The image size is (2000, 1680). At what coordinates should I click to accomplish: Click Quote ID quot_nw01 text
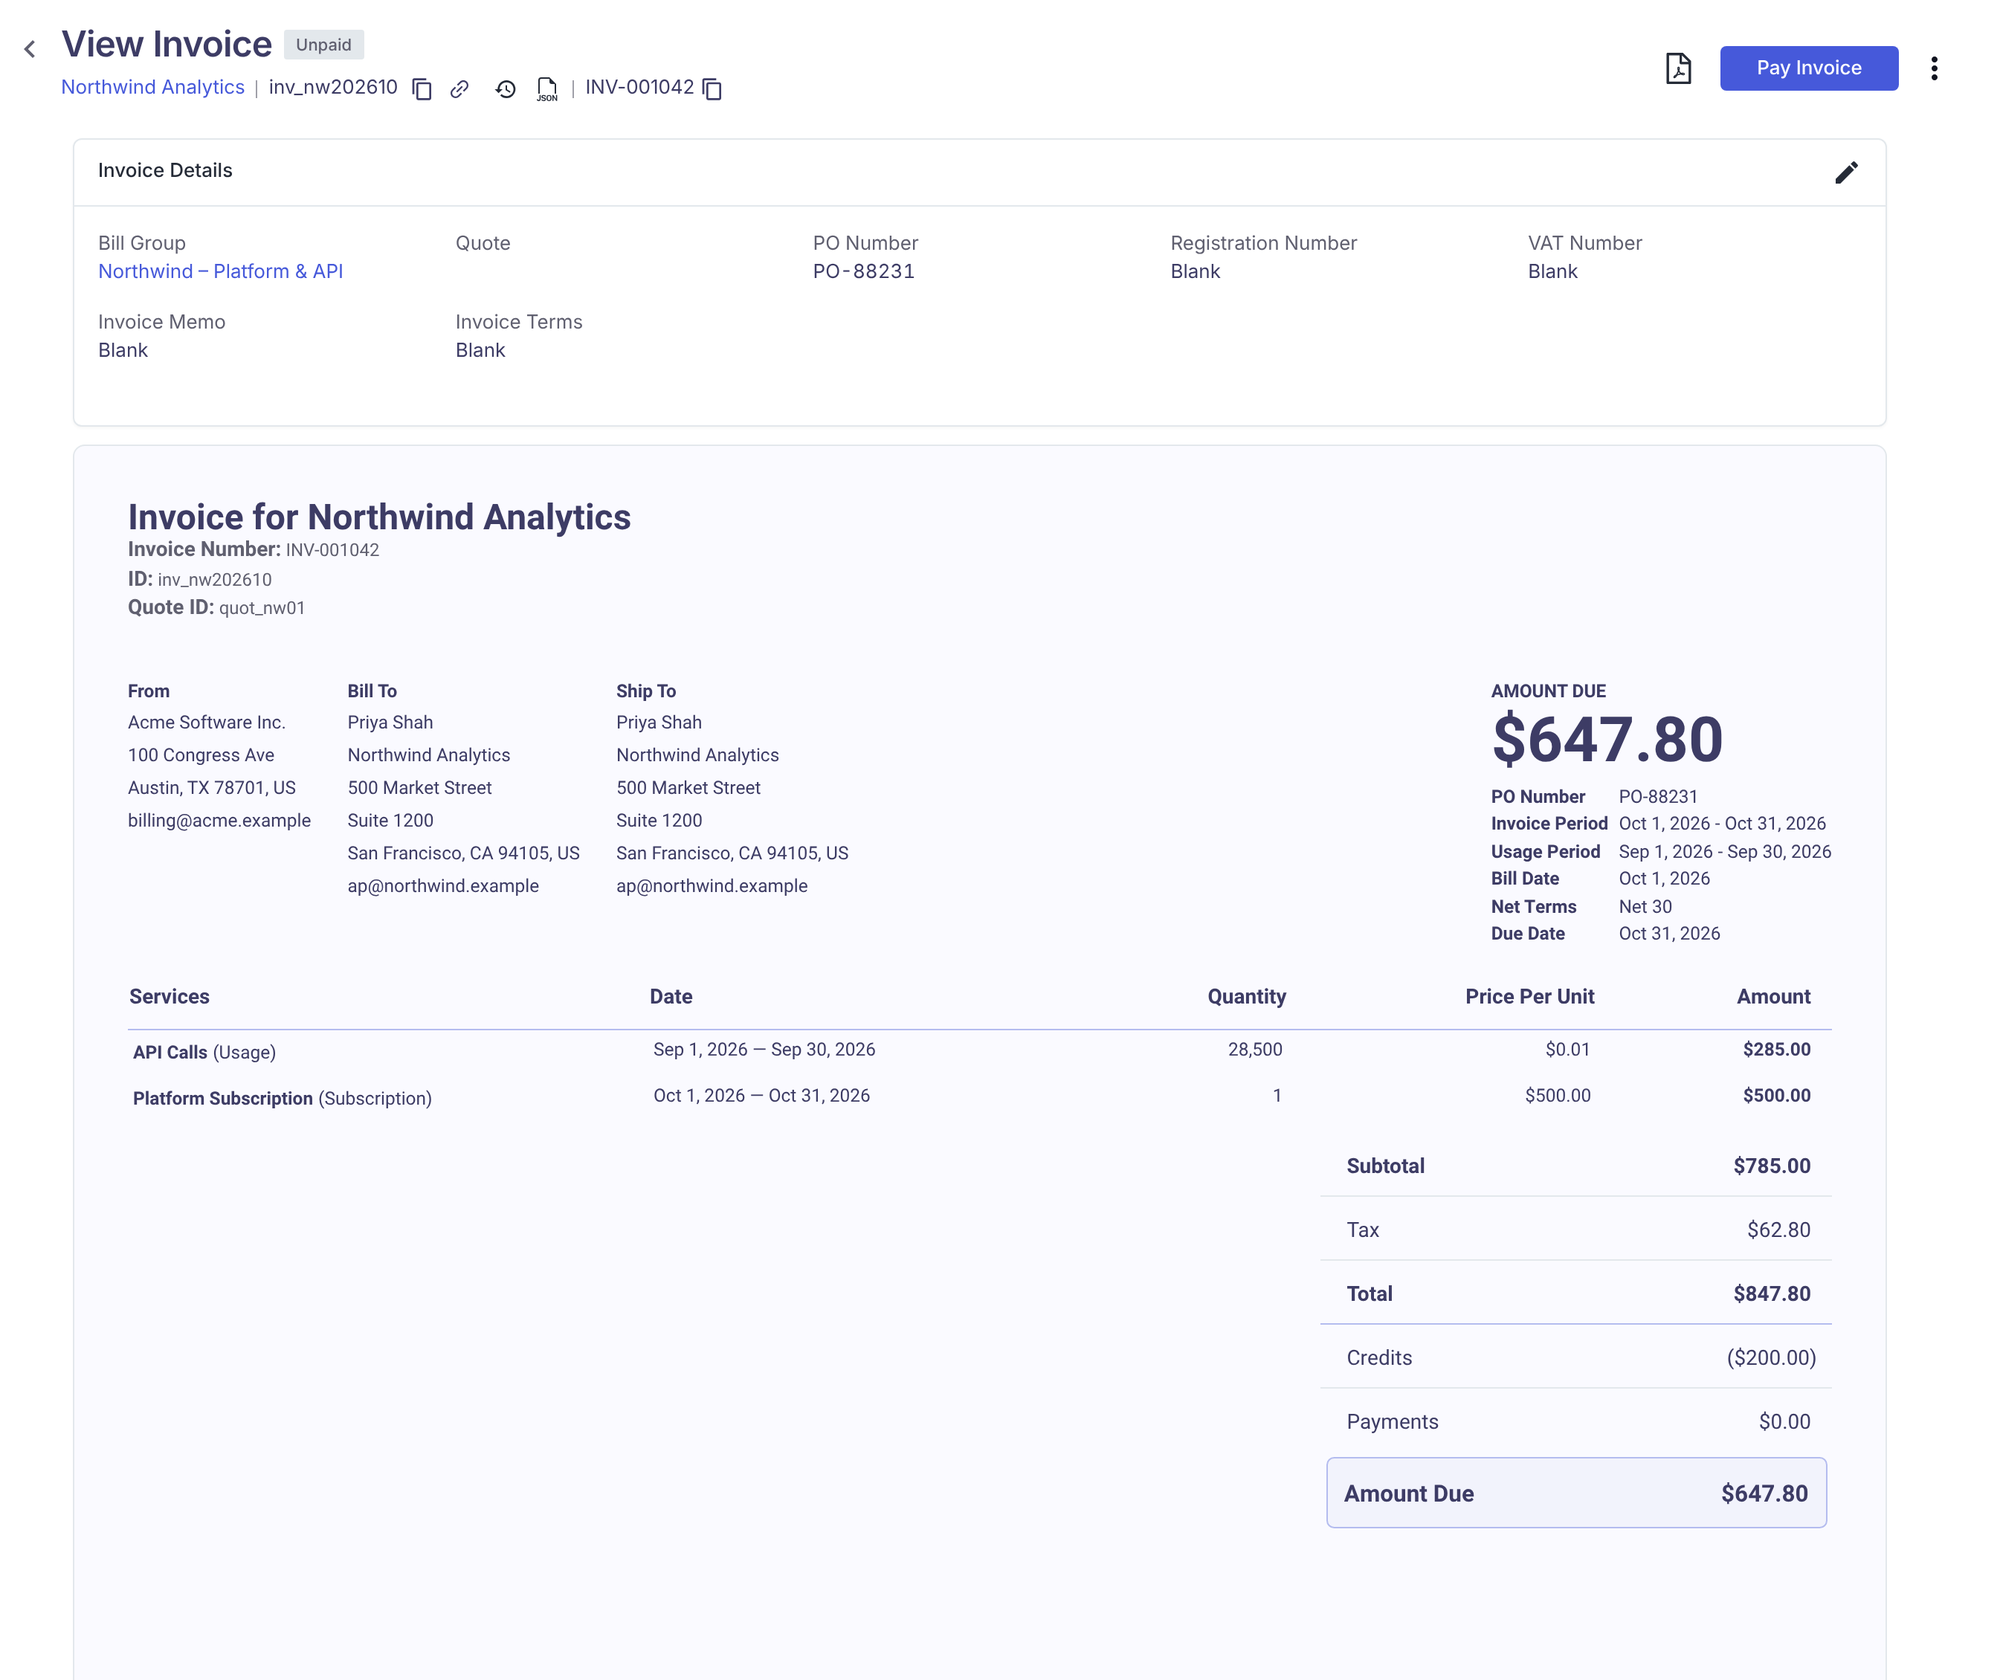pos(216,608)
